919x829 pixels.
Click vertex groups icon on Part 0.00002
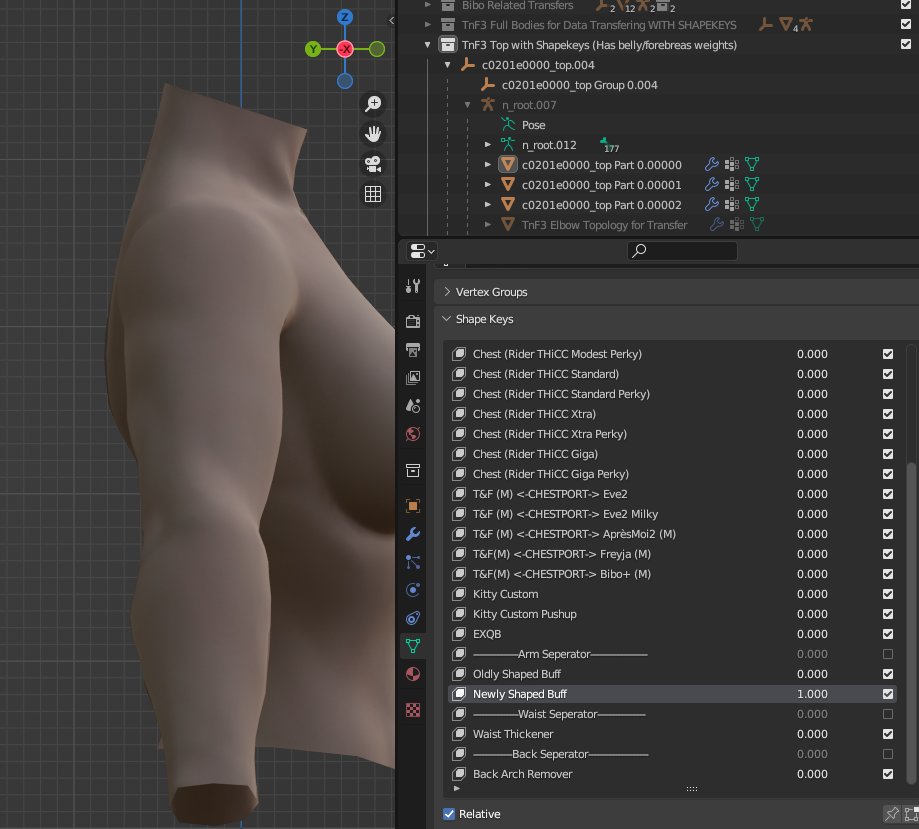[x=731, y=205]
